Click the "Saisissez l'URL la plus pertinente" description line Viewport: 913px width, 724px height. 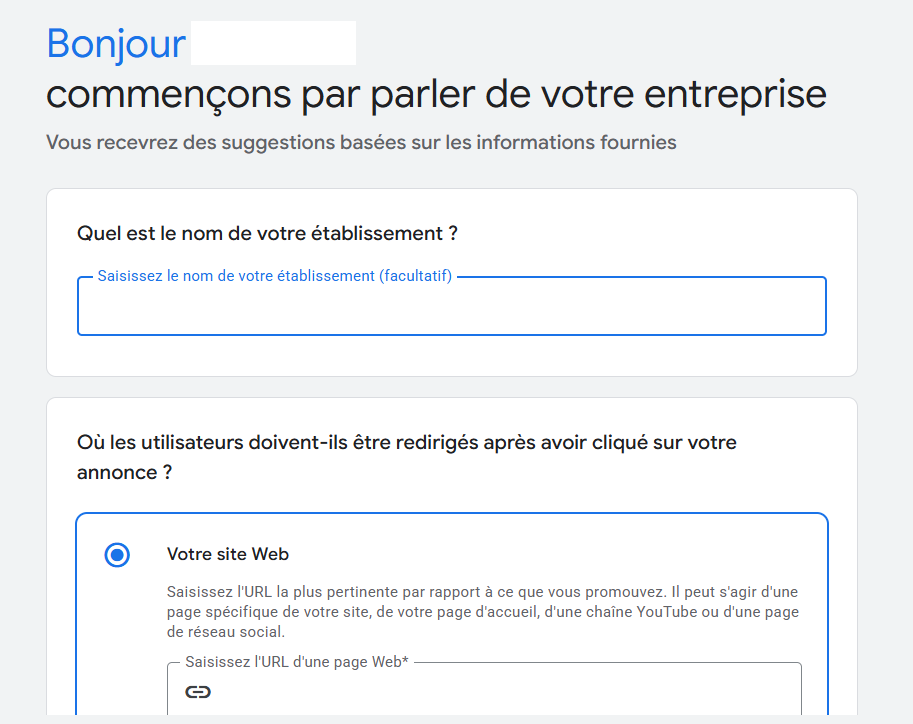(482, 592)
